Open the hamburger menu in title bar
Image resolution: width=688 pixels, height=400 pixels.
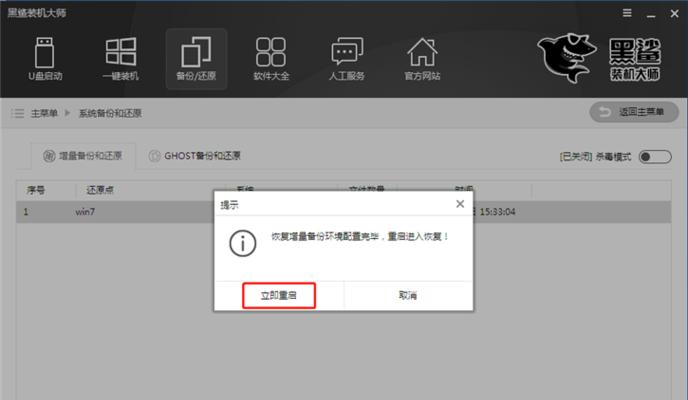627,13
